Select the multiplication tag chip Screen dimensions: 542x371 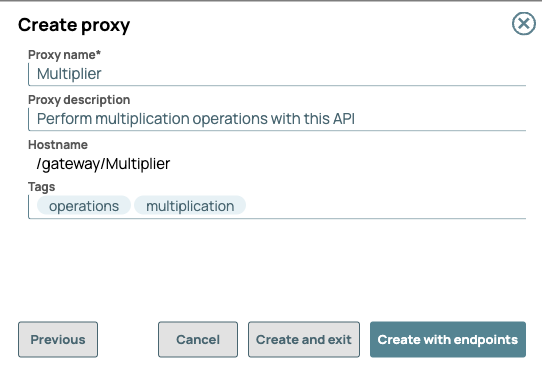pos(190,206)
